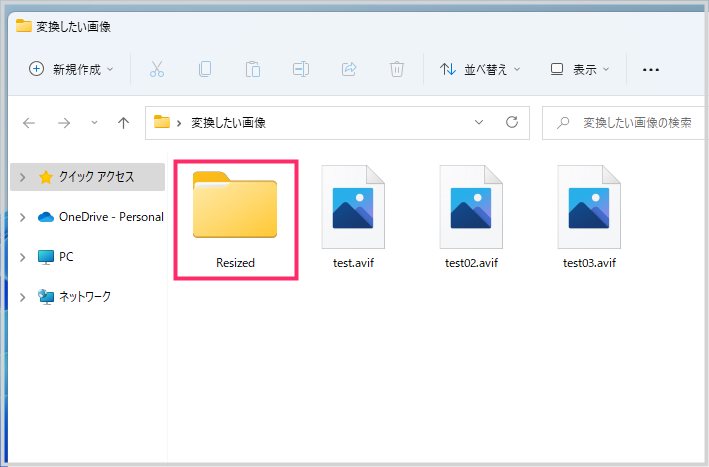Click the test02.avif file name label
This screenshot has height=467, width=709.
coord(471,263)
